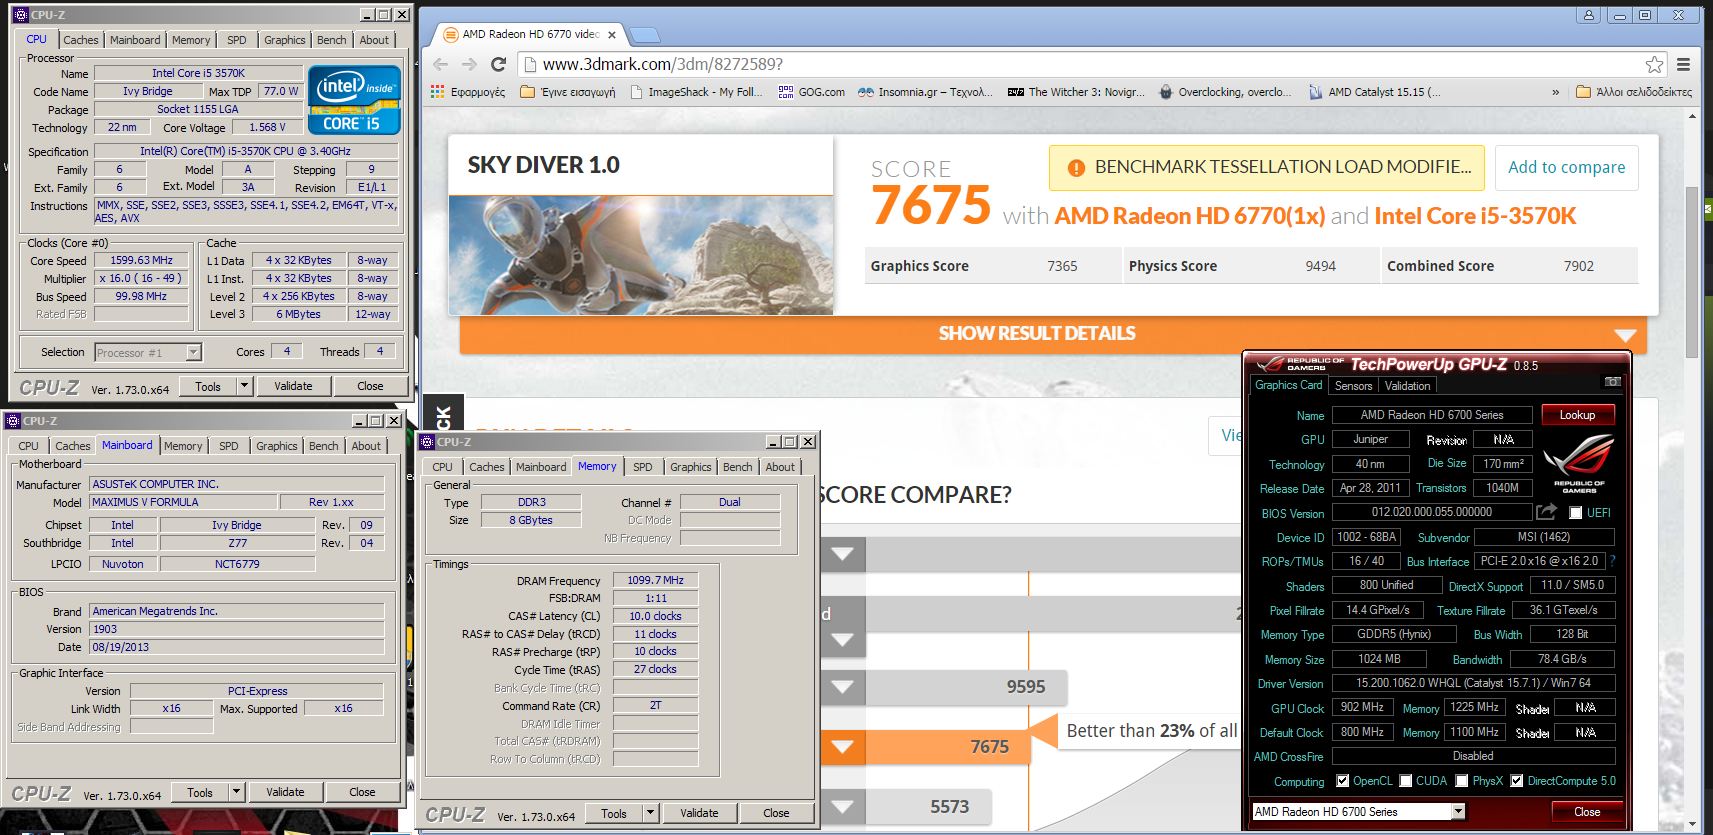Toggle the UEFI checkbox in GPU-Z
1713x835 pixels.
pos(1576,513)
